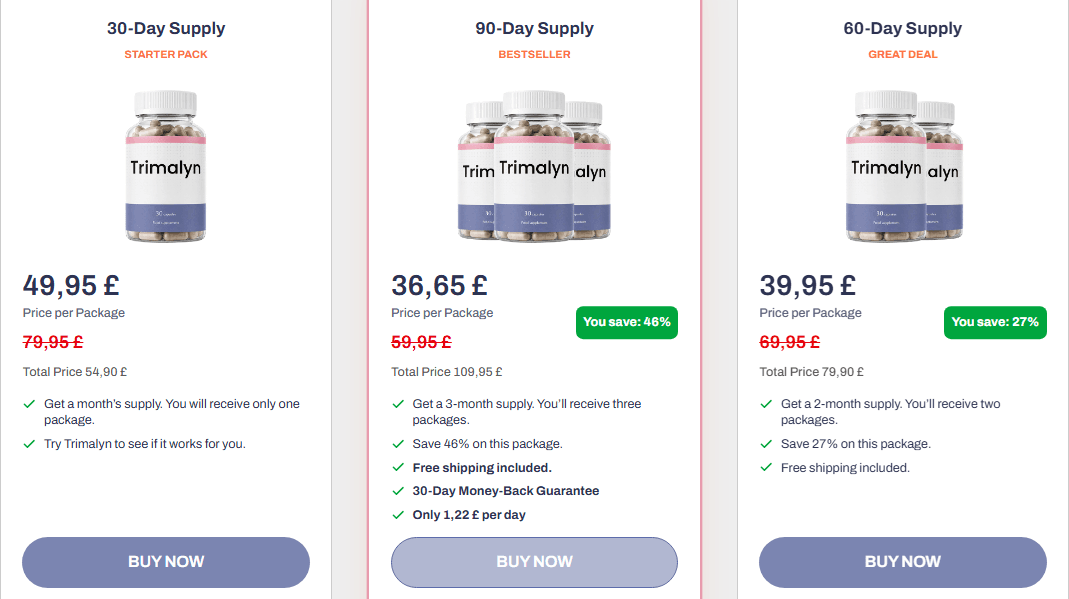Viewport: 1069px width, 599px height.
Task: Click BUY NOW for 90-Day Supply bestseller
Action: coord(534,562)
